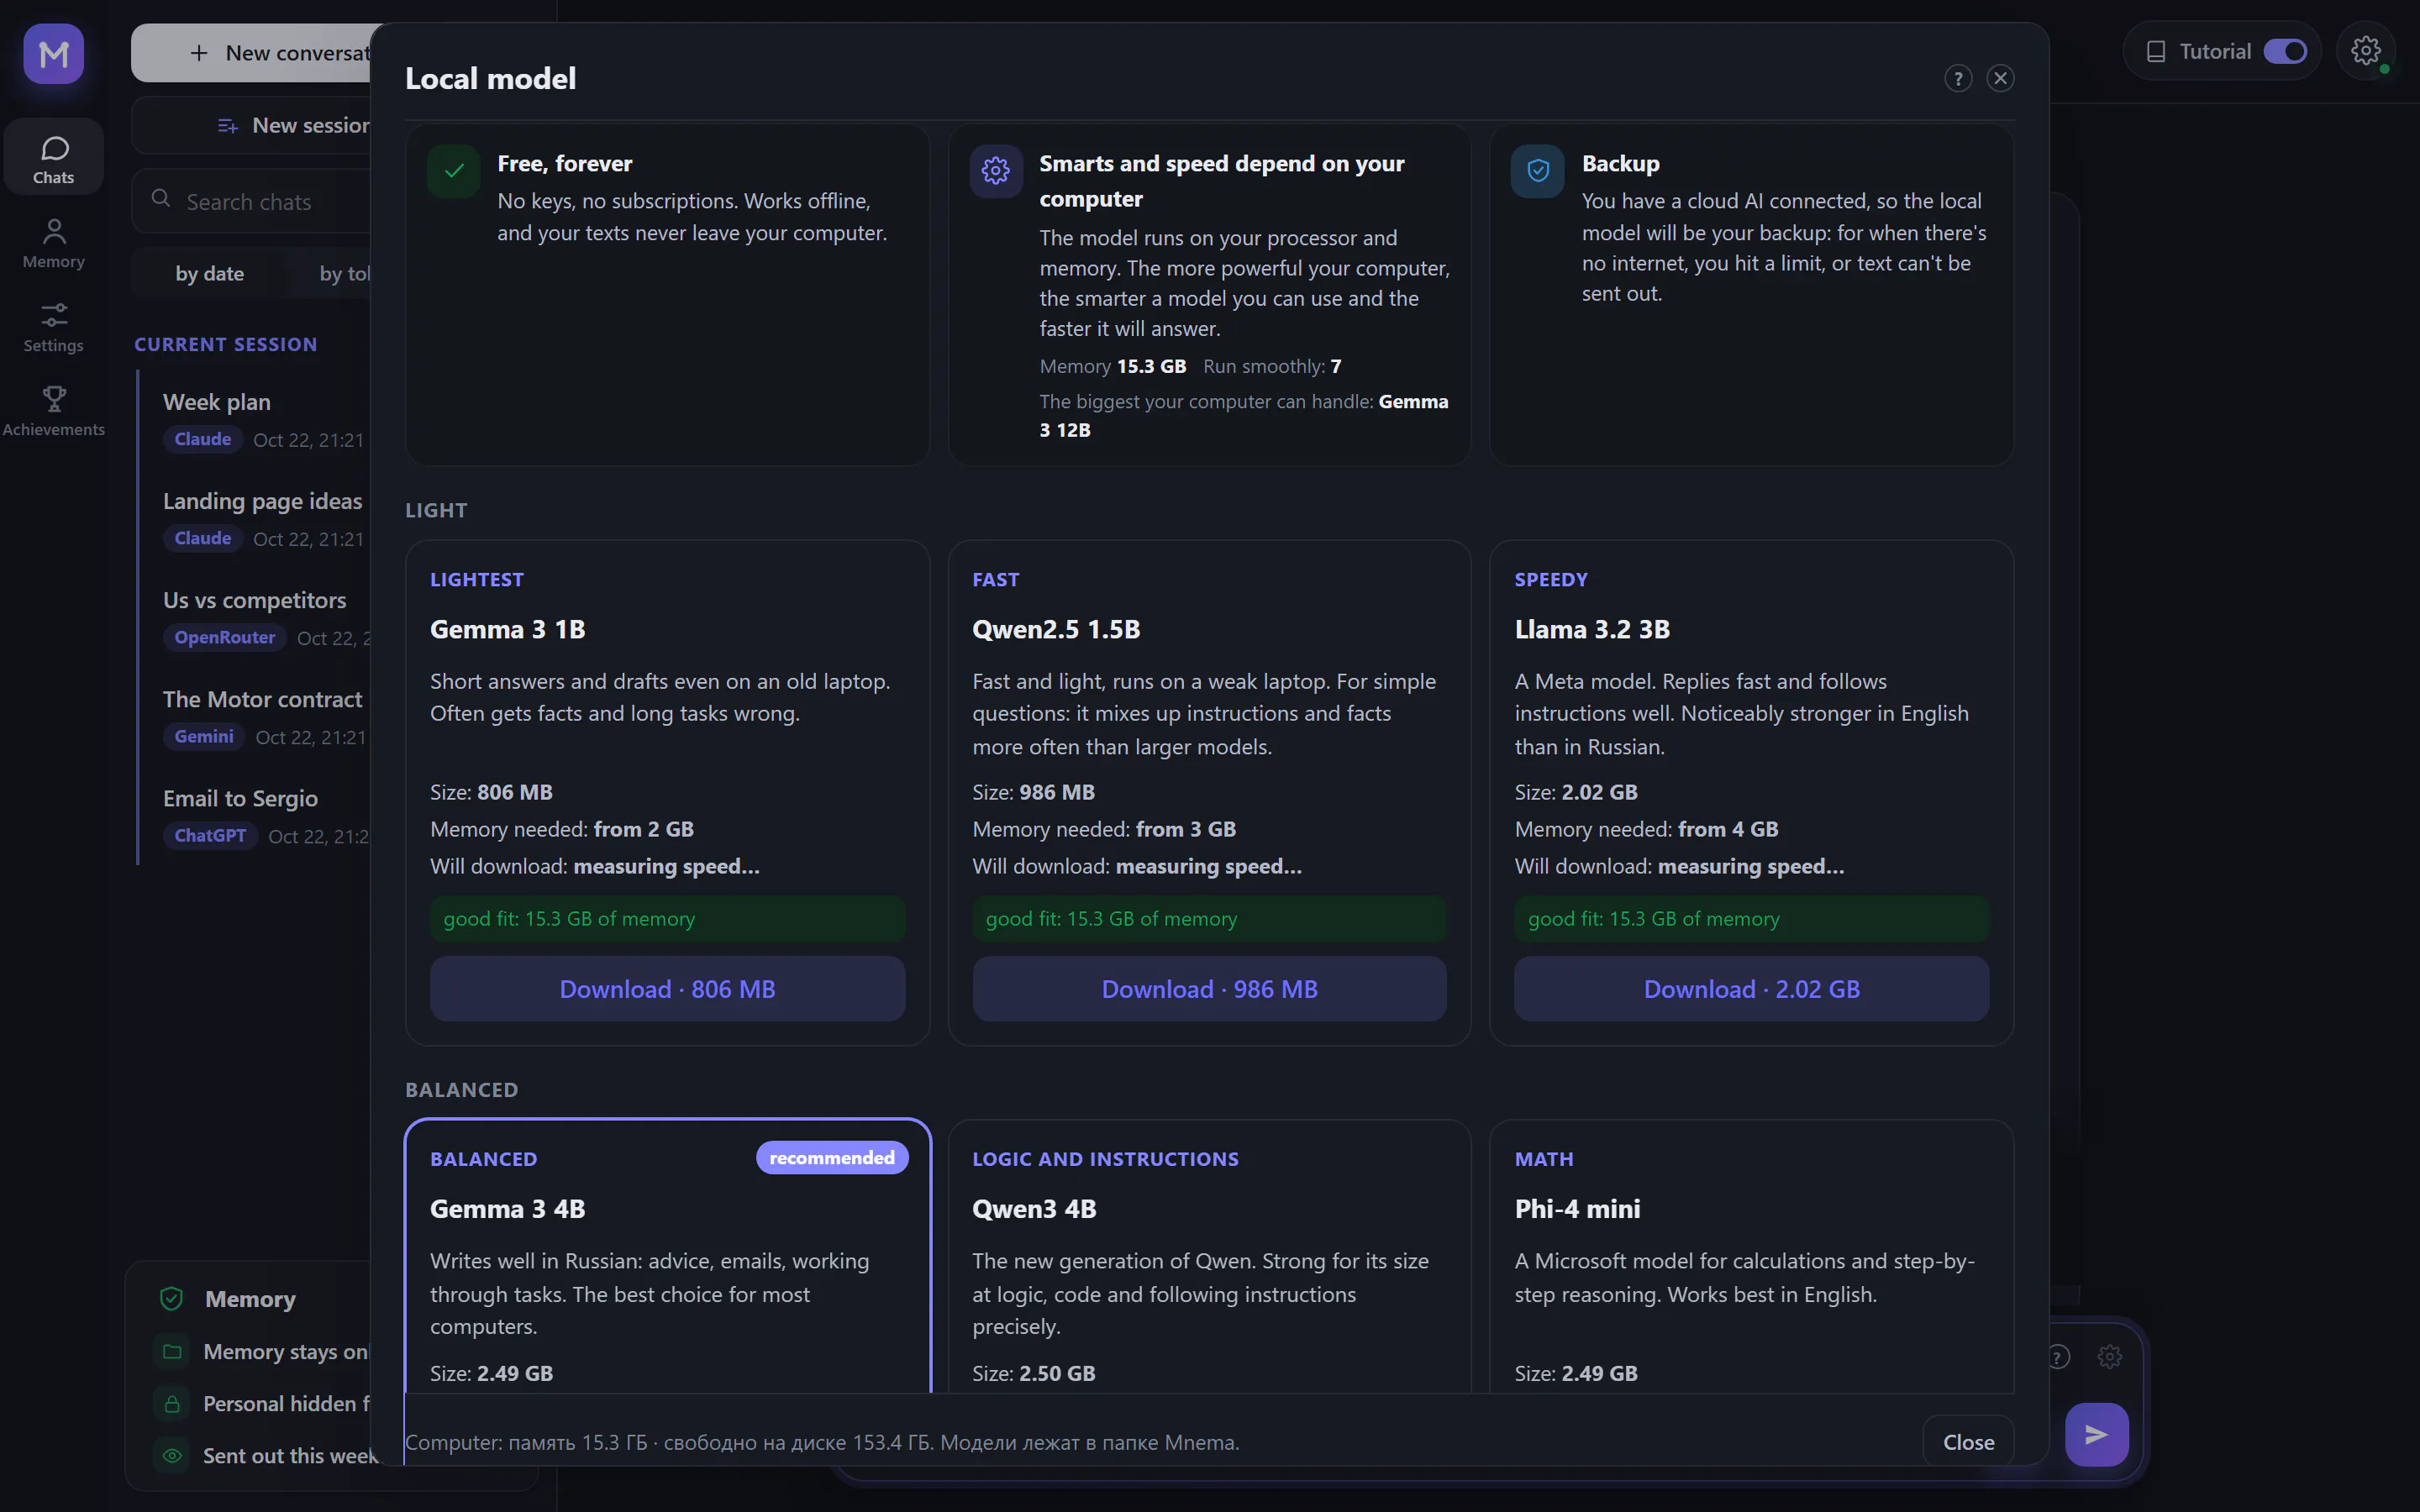Select the recommended Gemma 3 4B card
The image size is (2420, 1512).
tap(667, 1256)
